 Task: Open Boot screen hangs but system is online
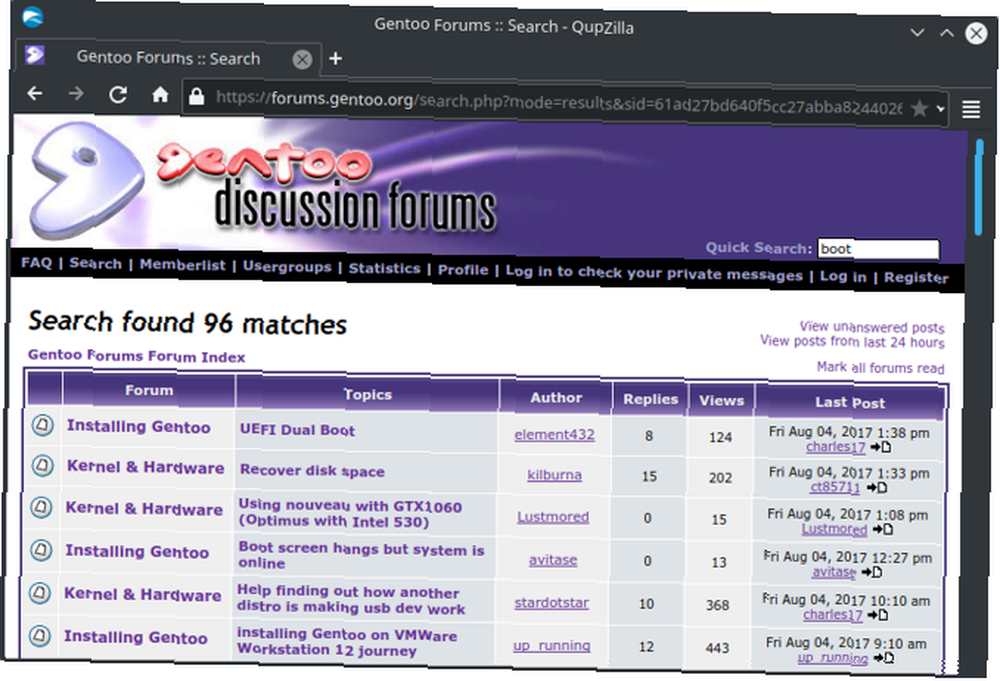(x=362, y=555)
